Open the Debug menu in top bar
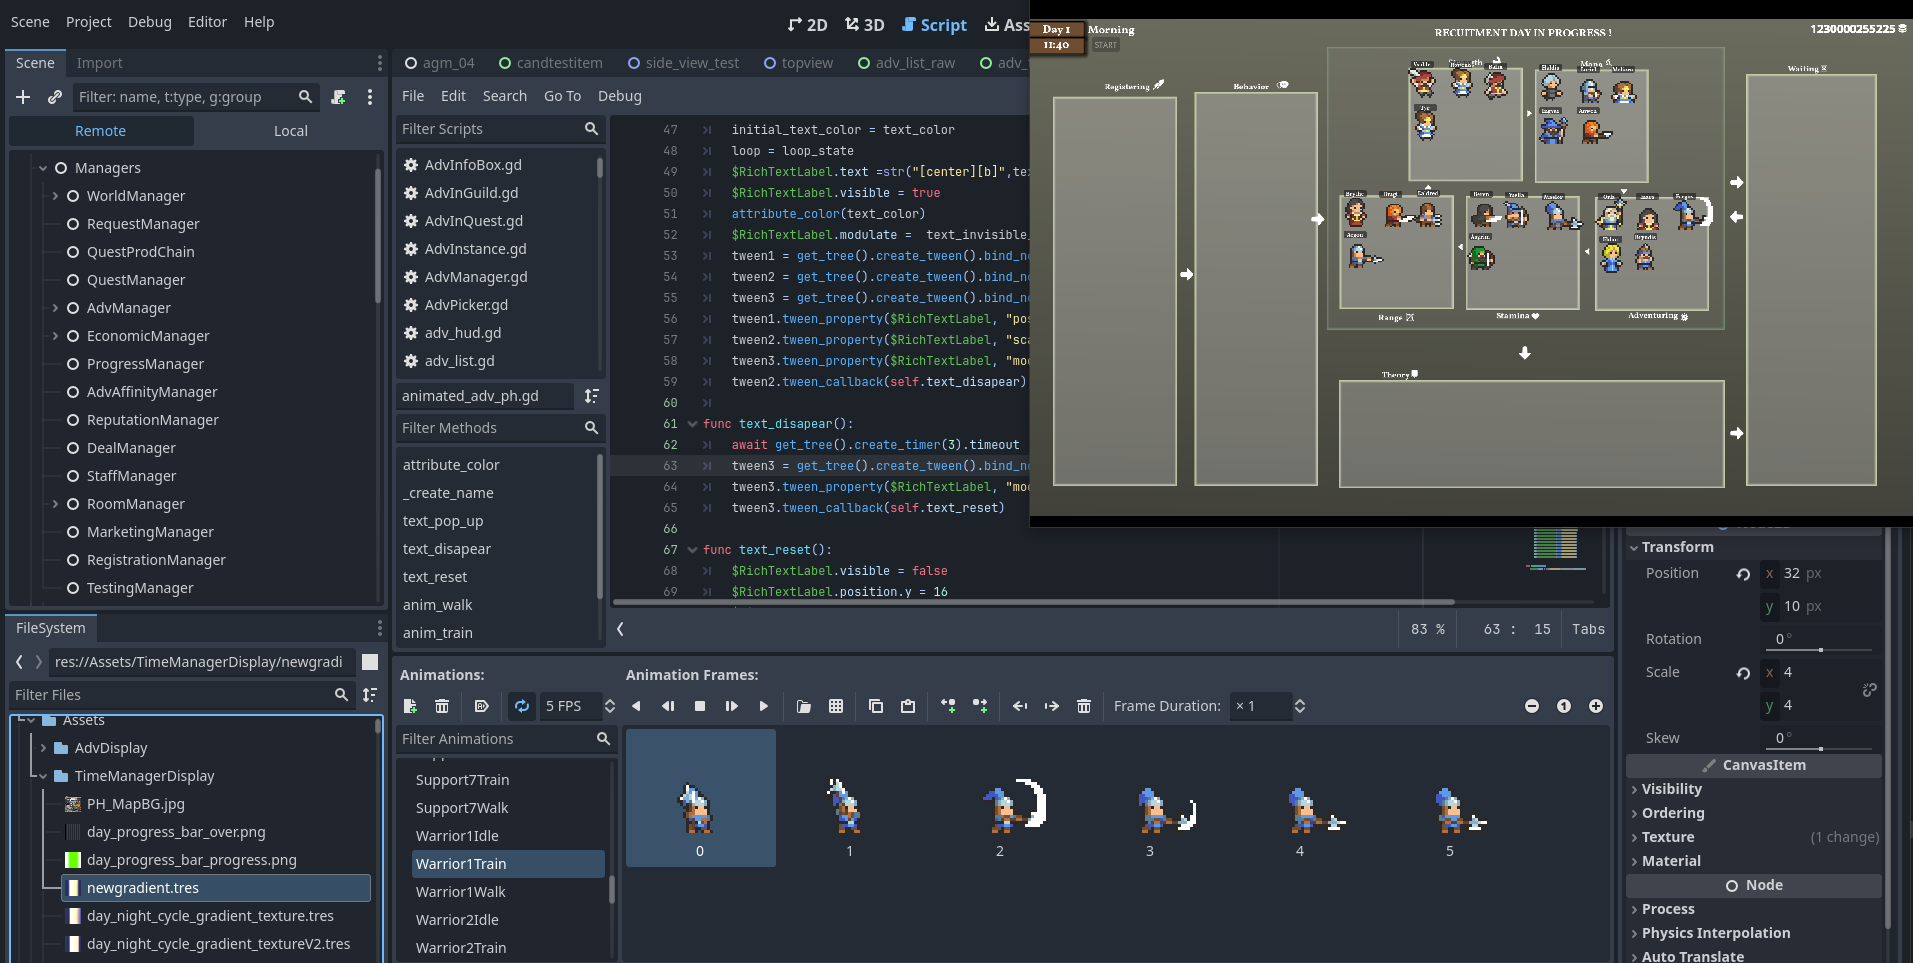1913x963 pixels. coord(150,22)
